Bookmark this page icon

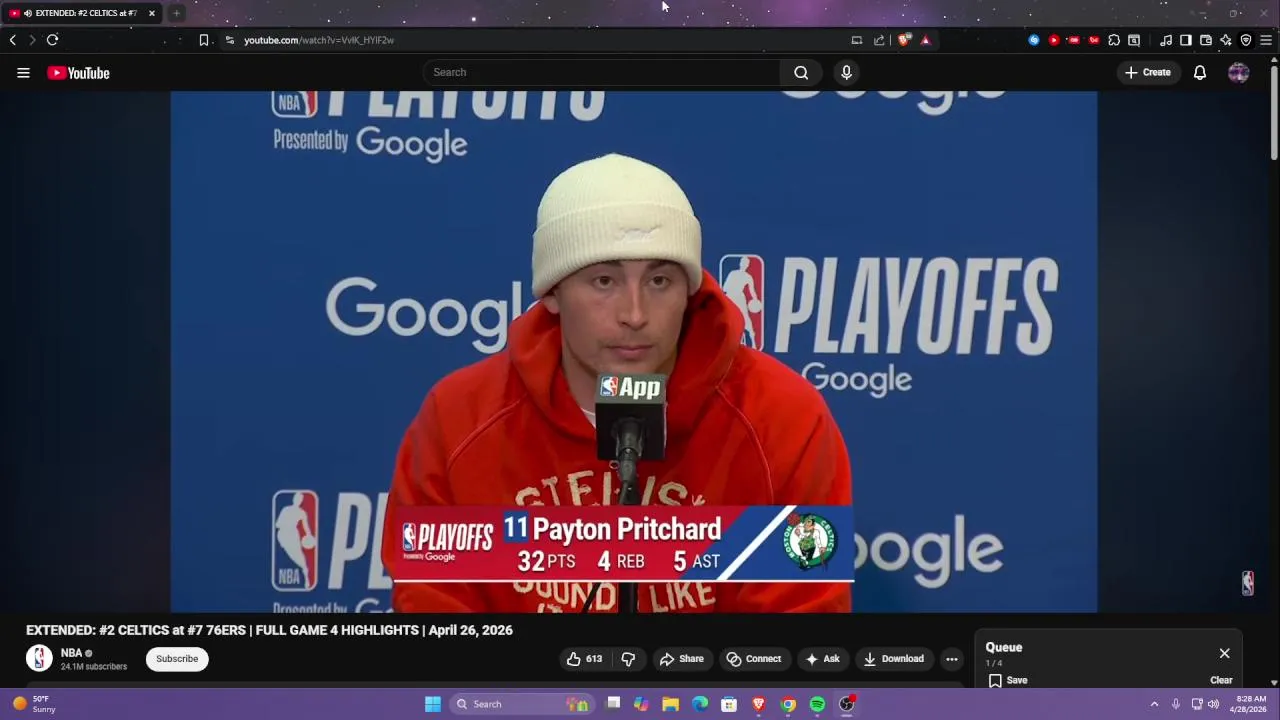click(203, 40)
